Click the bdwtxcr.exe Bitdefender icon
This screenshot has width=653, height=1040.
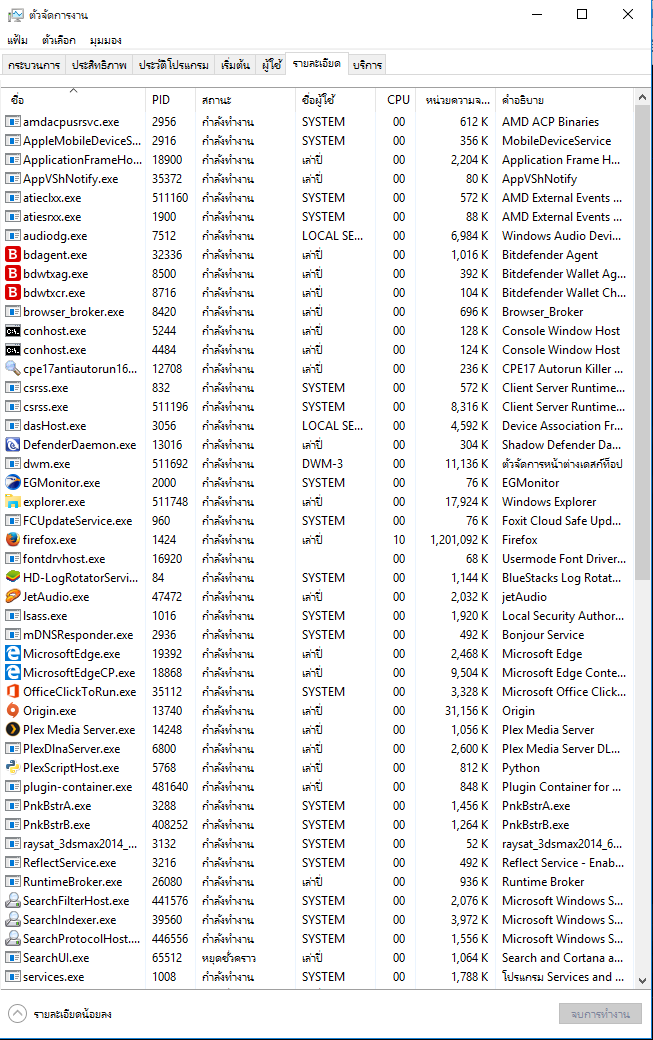pos(13,292)
